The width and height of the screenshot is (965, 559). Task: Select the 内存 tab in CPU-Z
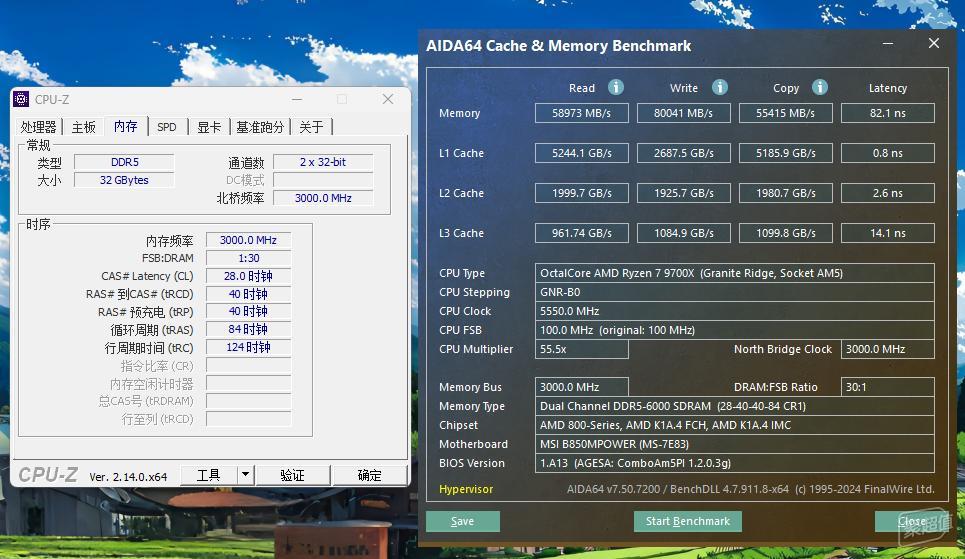tap(126, 126)
